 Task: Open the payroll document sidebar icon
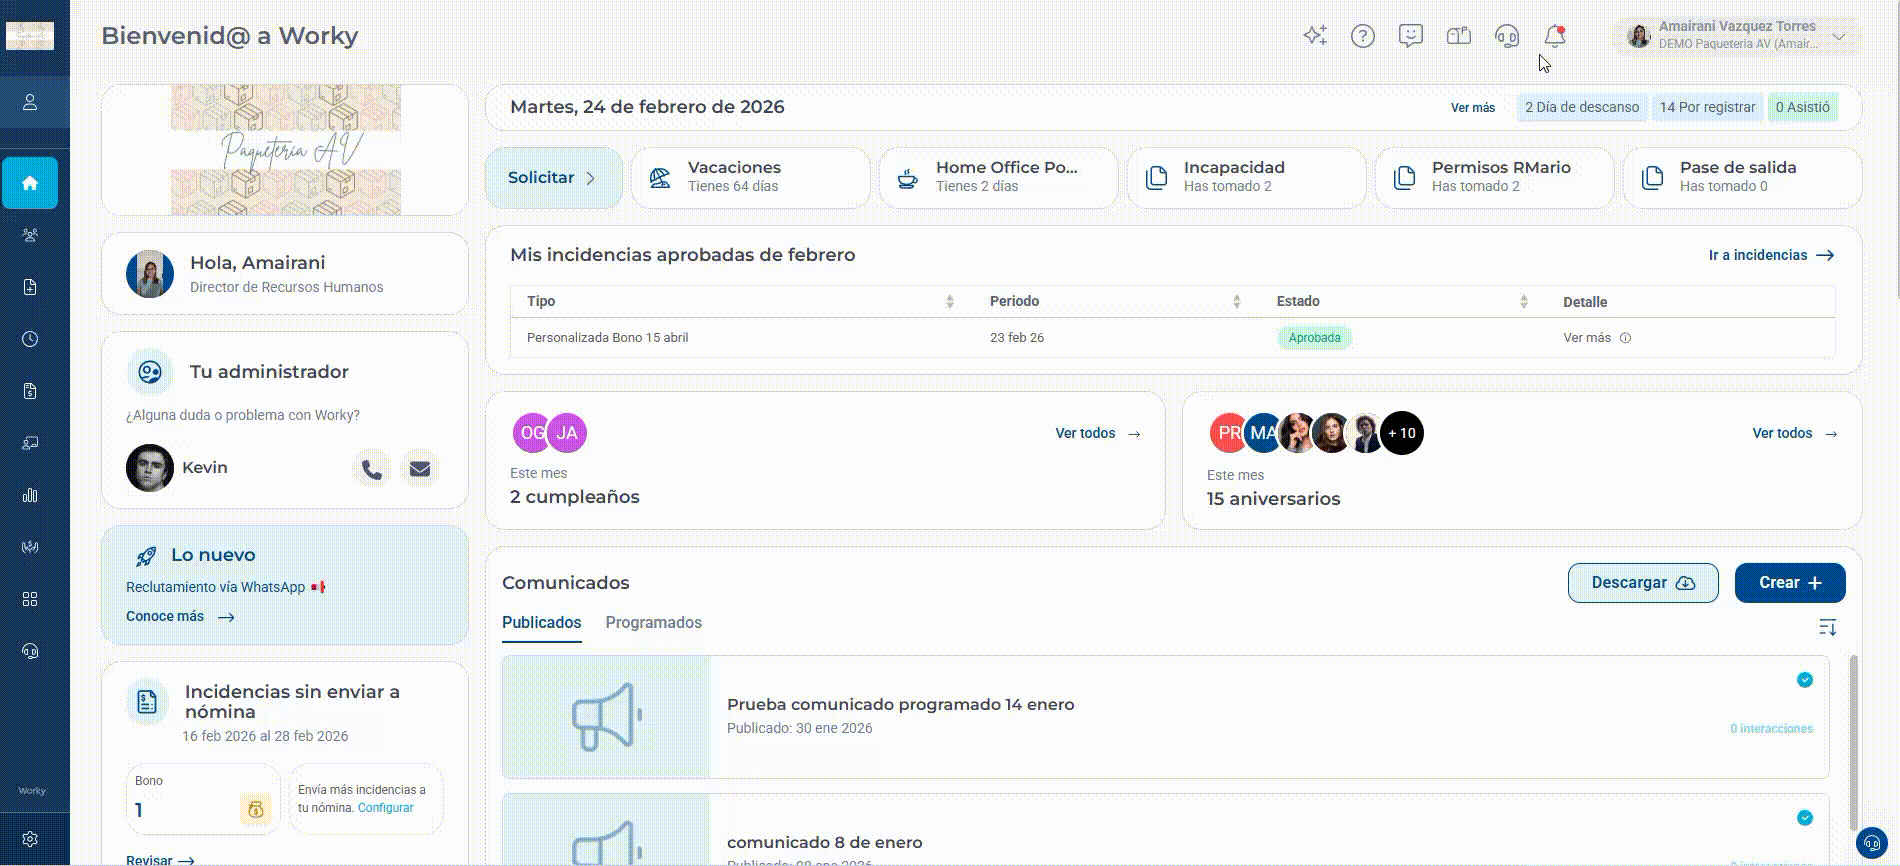30,391
